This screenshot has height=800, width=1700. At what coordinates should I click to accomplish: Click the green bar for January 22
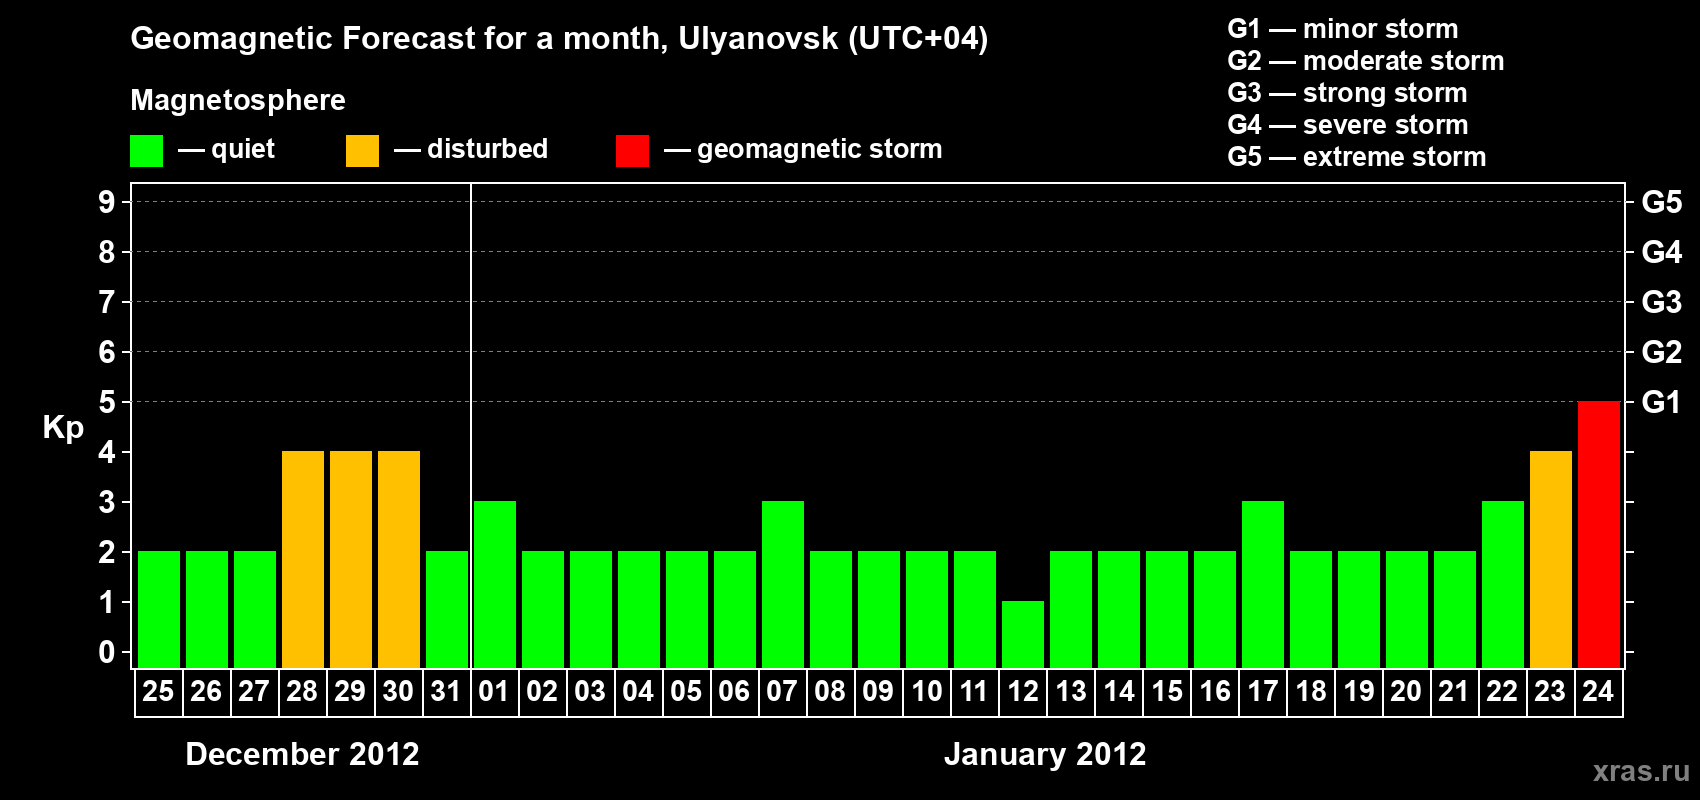pos(1502,584)
